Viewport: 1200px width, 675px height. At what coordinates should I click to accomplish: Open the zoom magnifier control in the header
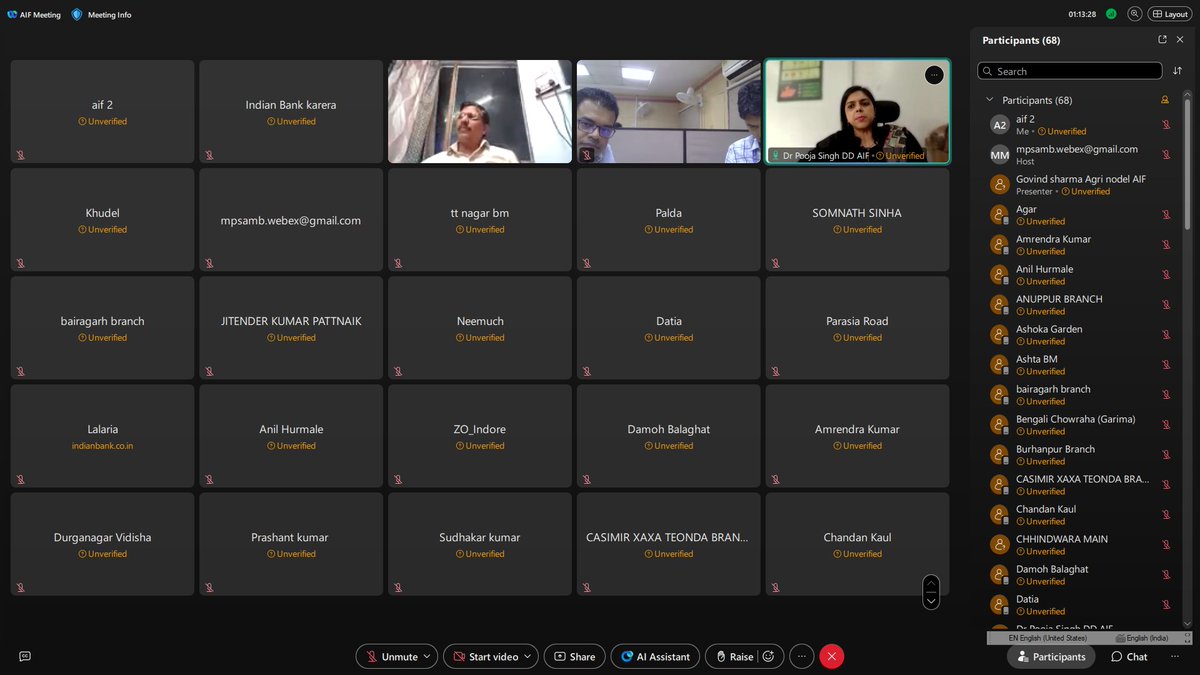[x=1134, y=14]
